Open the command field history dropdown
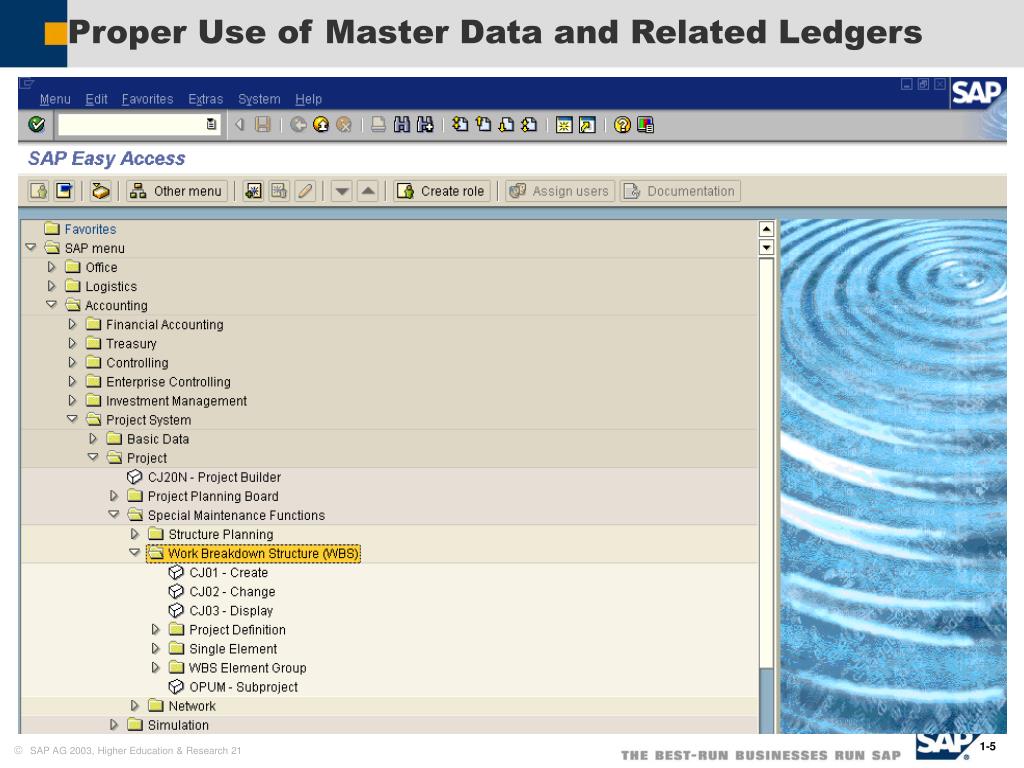This screenshot has height=768, width=1024. coord(212,124)
